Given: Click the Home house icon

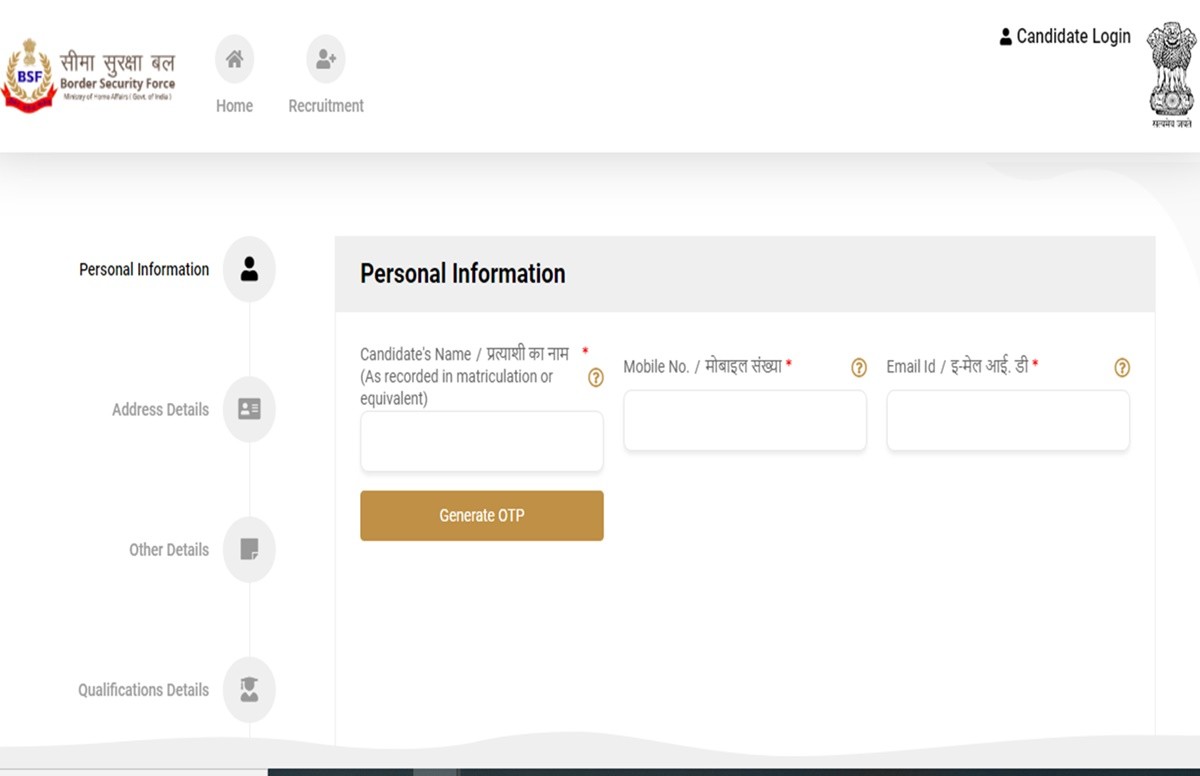Looking at the screenshot, I should (x=234, y=60).
